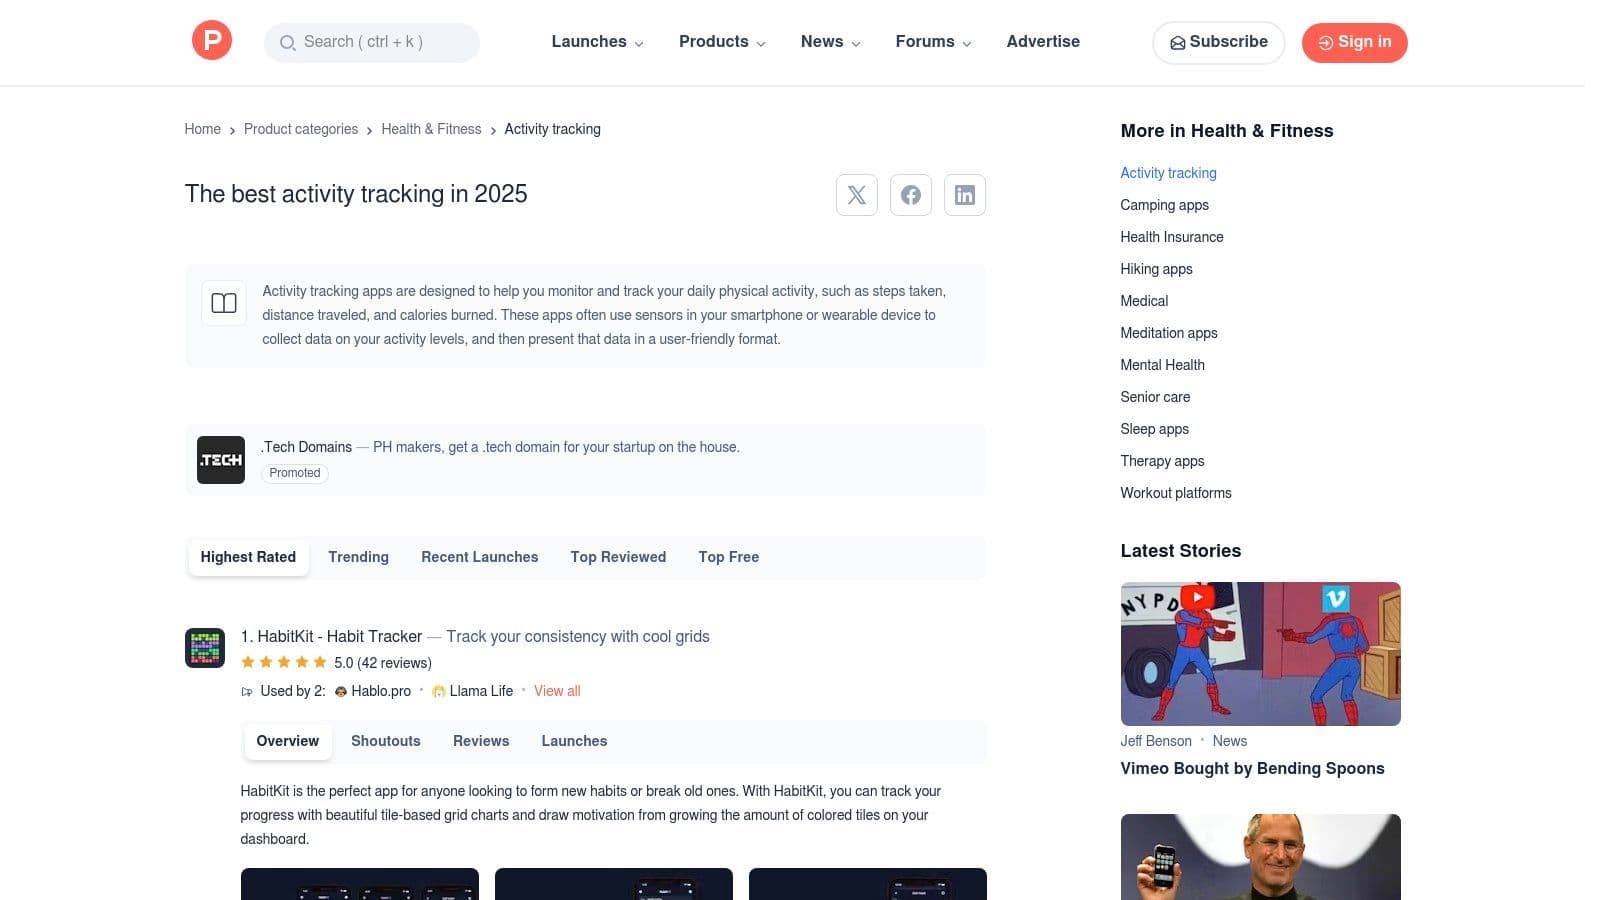Open the Products dropdown menu
This screenshot has height=900, width=1600.
coord(722,42)
